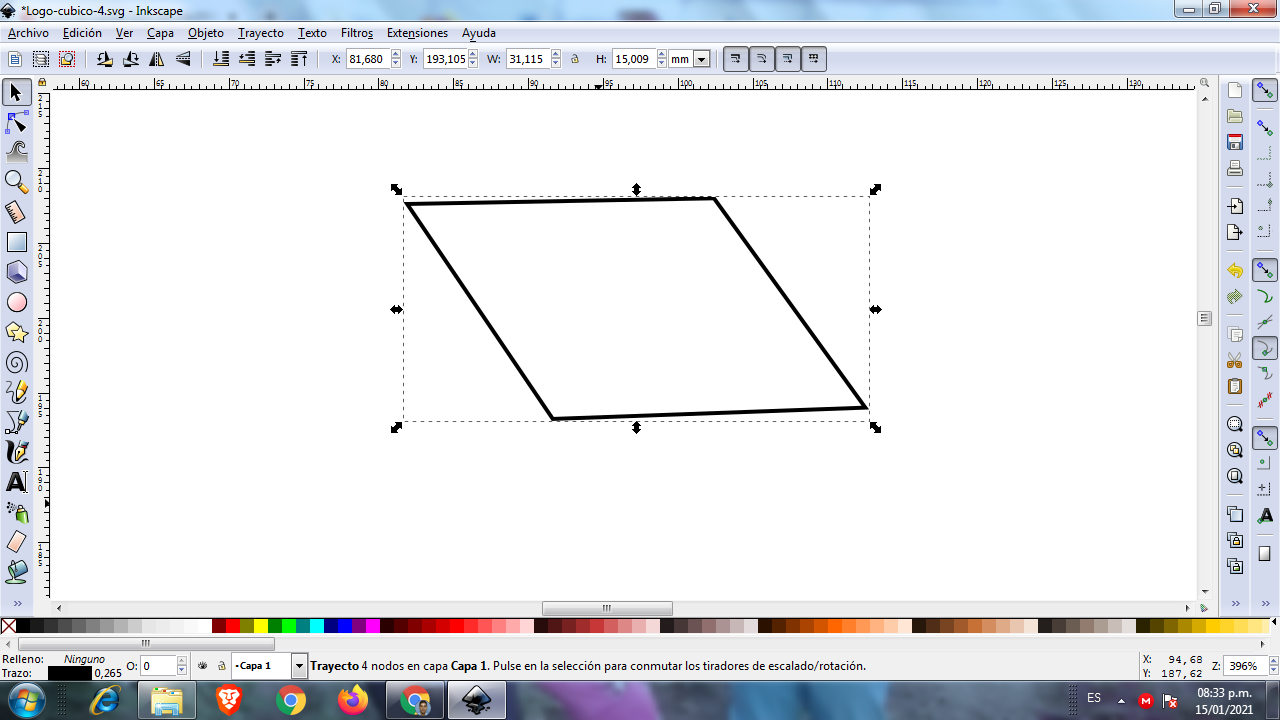
Task: Toggle width-height ratio lock
Action: tap(575, 59)
